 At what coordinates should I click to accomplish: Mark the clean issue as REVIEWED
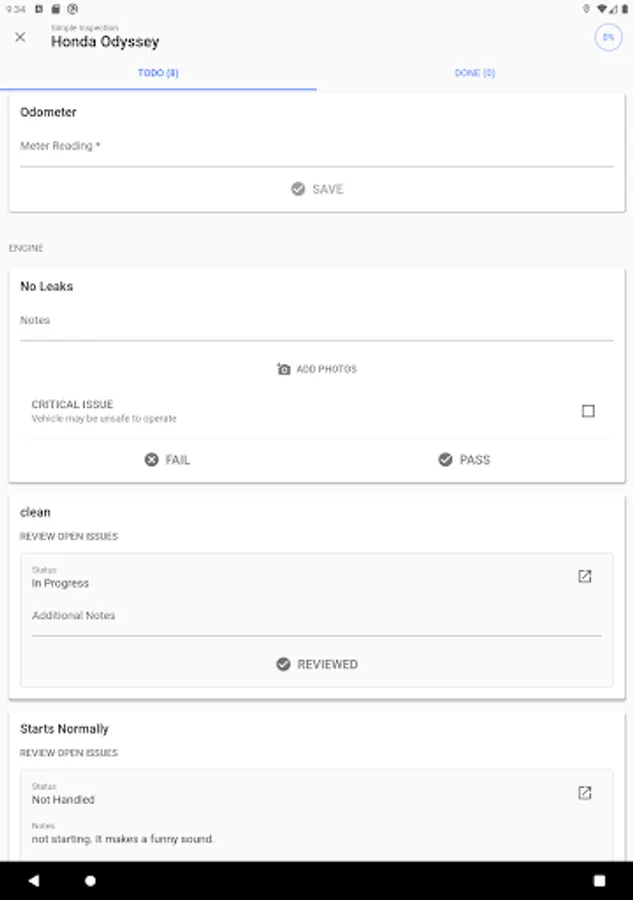[x=317, y=664]
